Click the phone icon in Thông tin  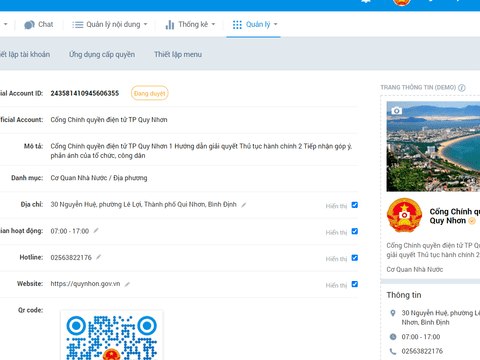pos(393,351)
